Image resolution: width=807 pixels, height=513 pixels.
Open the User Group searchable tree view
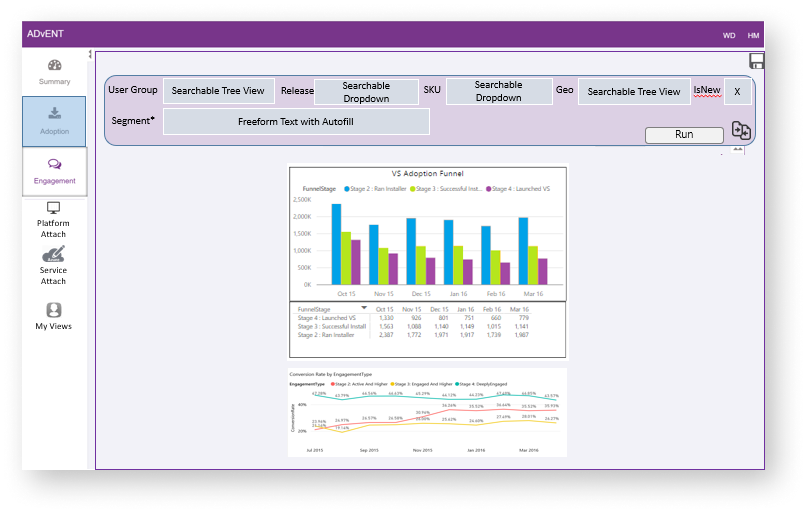click(x=219, y=91)
